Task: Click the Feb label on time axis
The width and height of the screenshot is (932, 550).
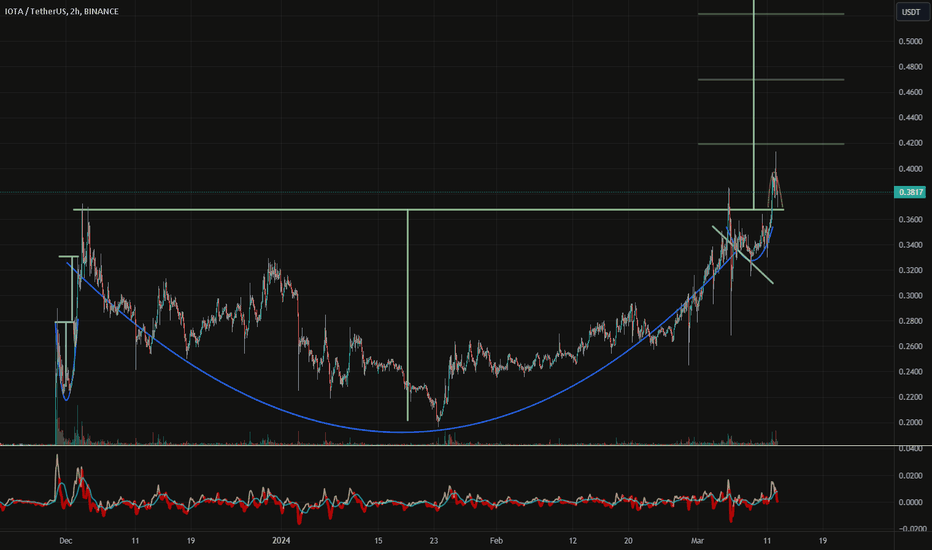Action: point(496,540)
